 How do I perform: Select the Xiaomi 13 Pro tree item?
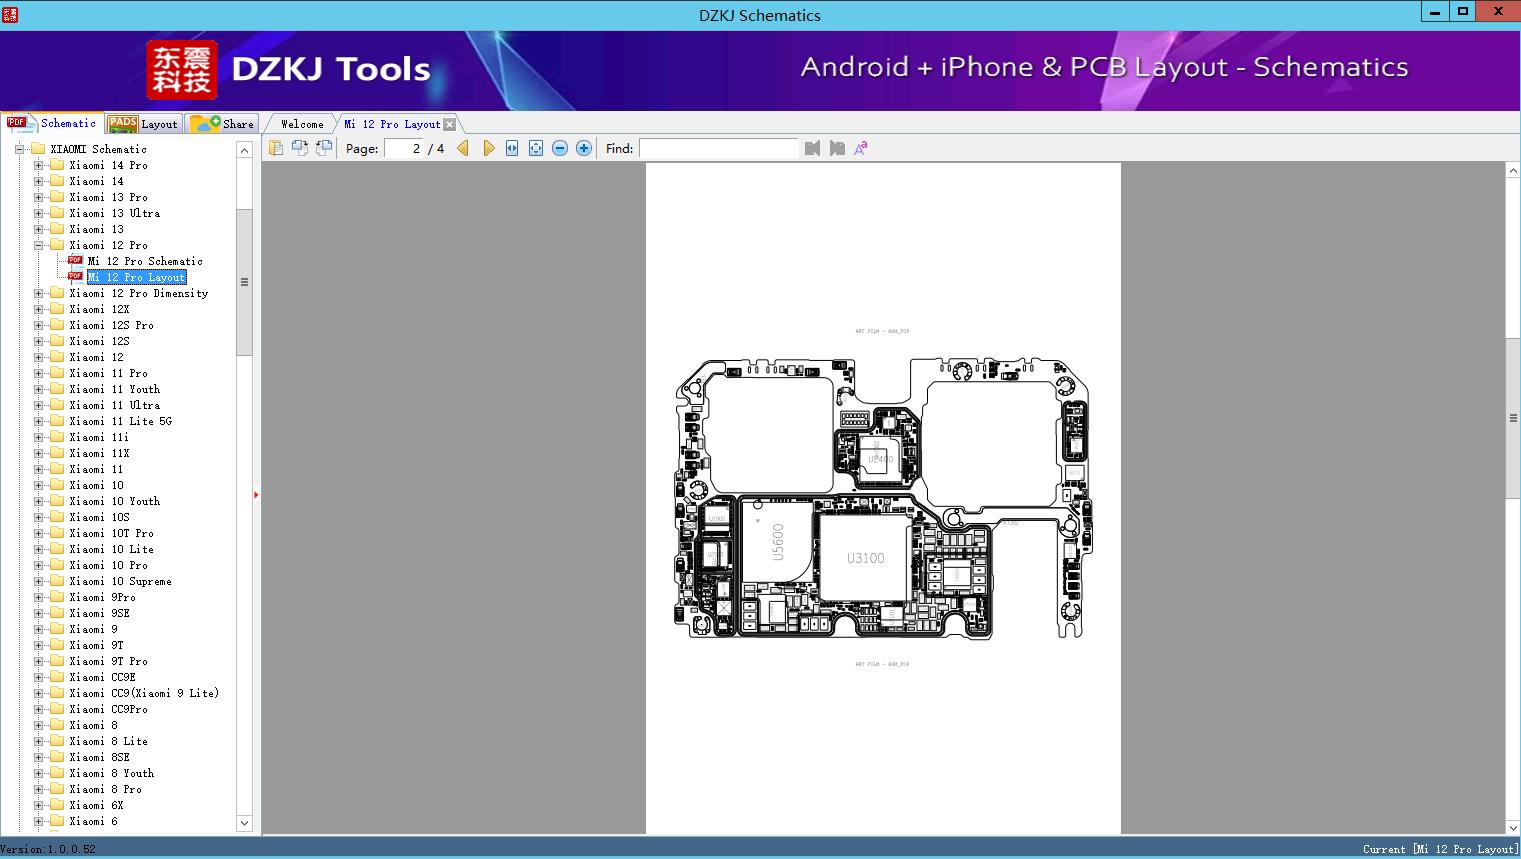[109, 197]
